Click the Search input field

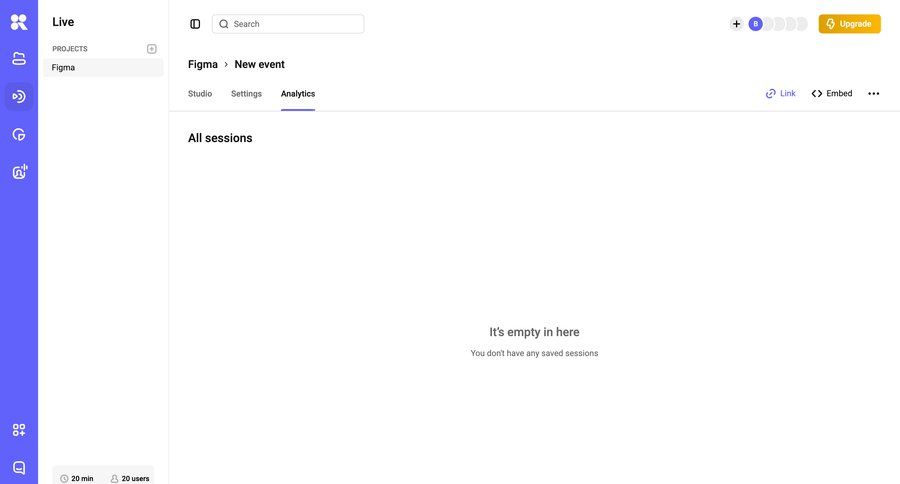288,24
